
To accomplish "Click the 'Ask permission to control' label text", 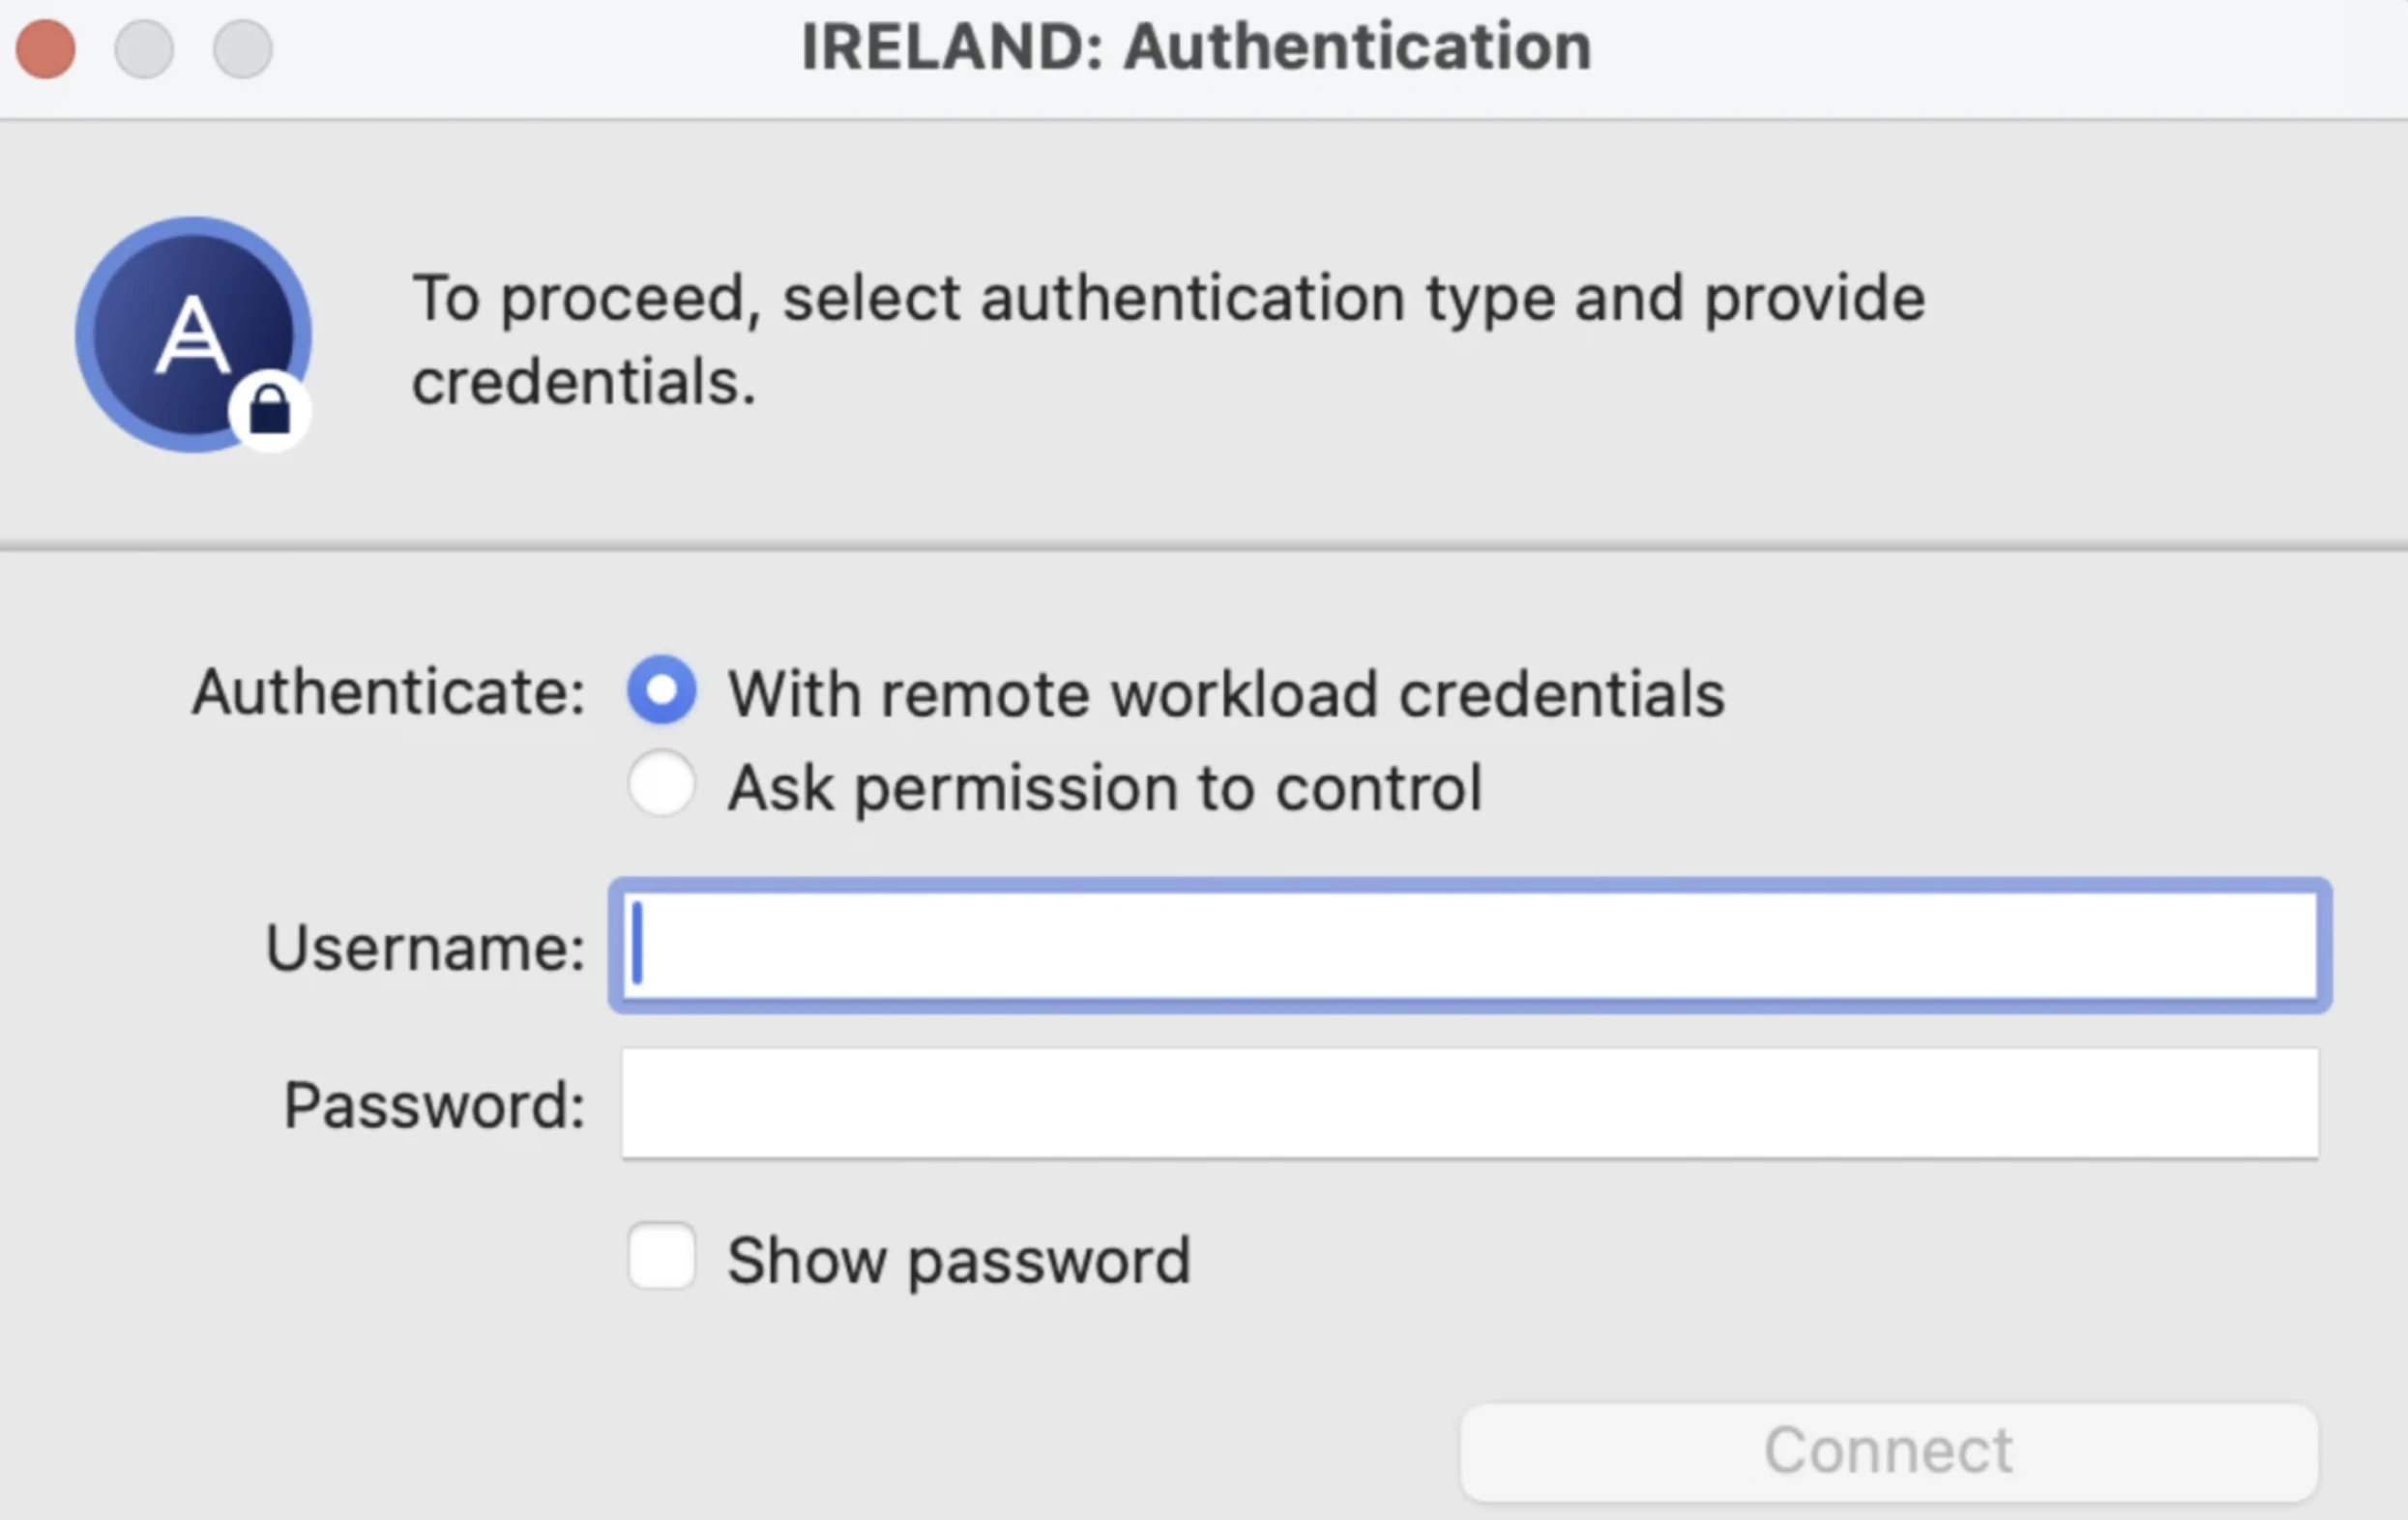I will click(x=1105, y=788).
